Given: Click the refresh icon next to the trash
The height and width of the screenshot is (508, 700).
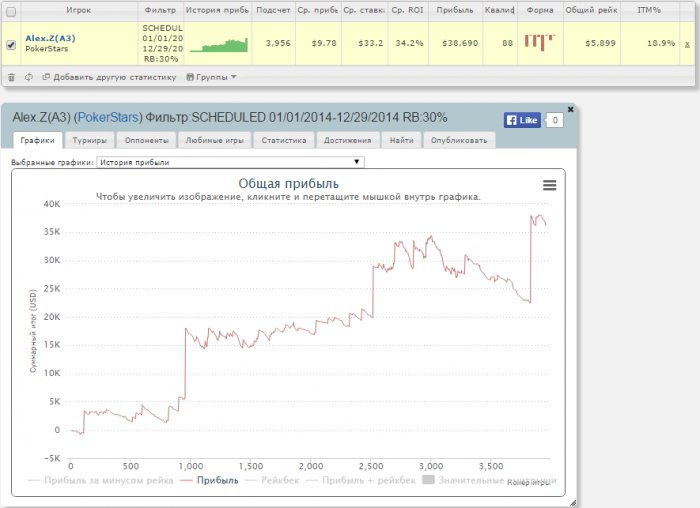Looking at the screenshot, I should click(28, 77).
